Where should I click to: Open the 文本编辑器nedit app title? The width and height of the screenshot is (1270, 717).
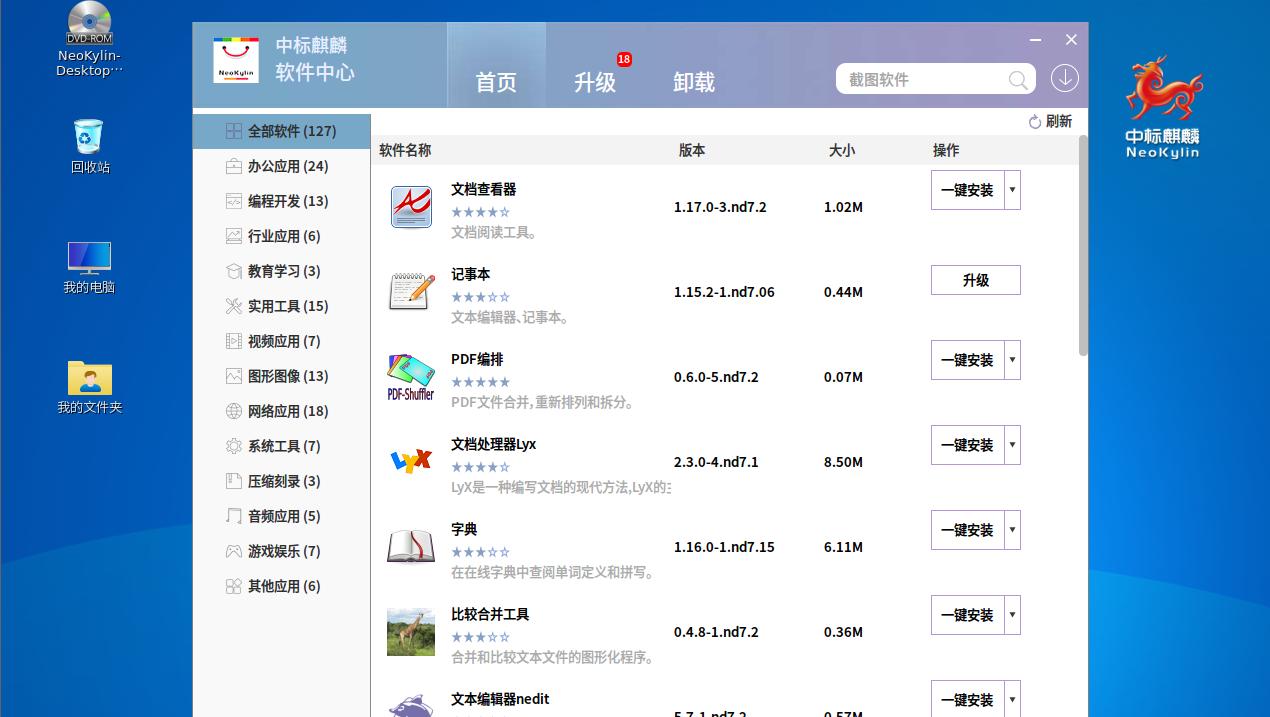[x=500, y=699]
